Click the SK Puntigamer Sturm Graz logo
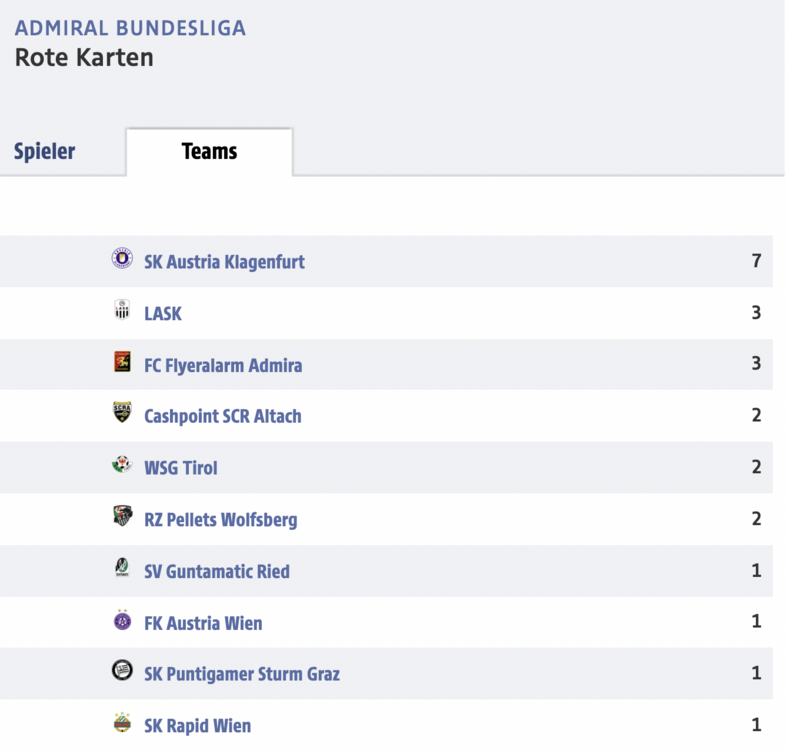 [122, 670]
